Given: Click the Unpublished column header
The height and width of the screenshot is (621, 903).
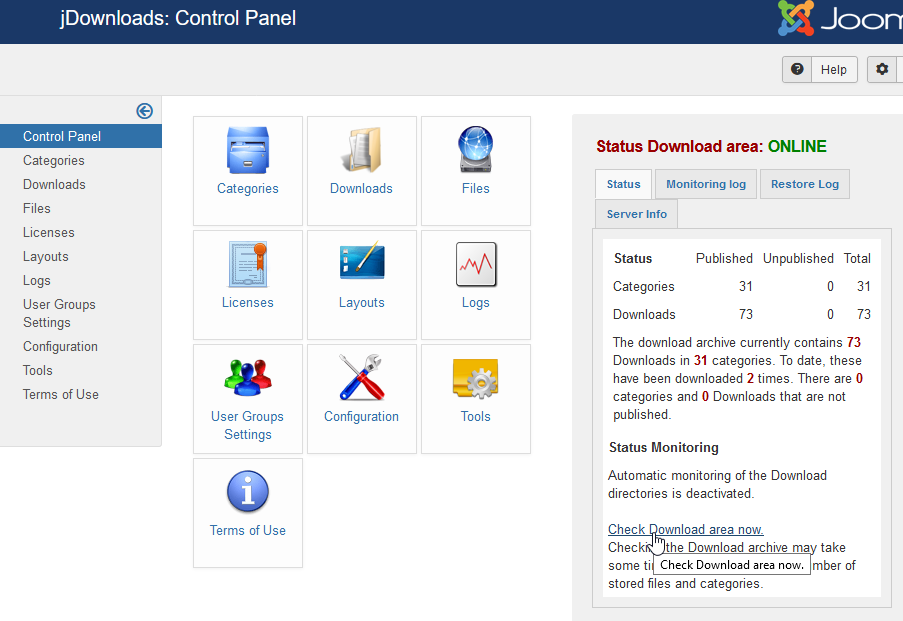Looking at the screenshot, I should pos(798,259).
